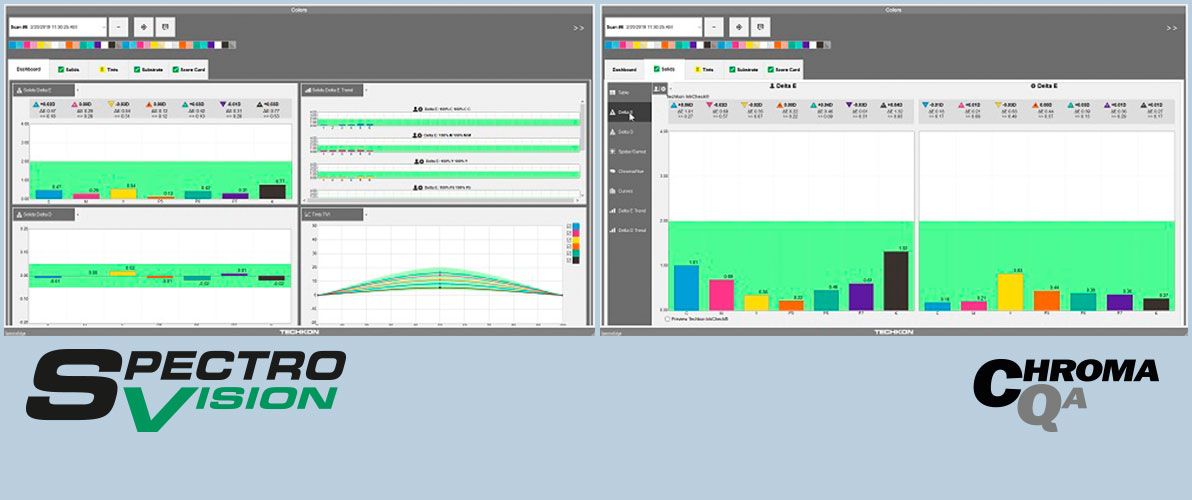Expand the >> chevron in the Solids window
Viewport: 1192px width, 500px height.
(1172, 27)
